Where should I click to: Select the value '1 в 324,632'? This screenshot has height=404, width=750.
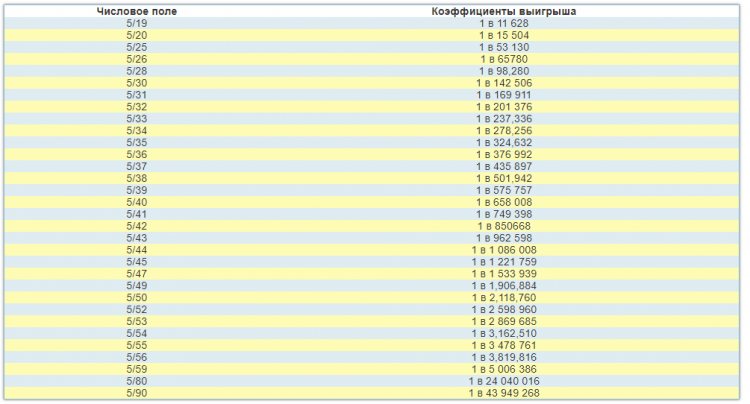[504, 143]
